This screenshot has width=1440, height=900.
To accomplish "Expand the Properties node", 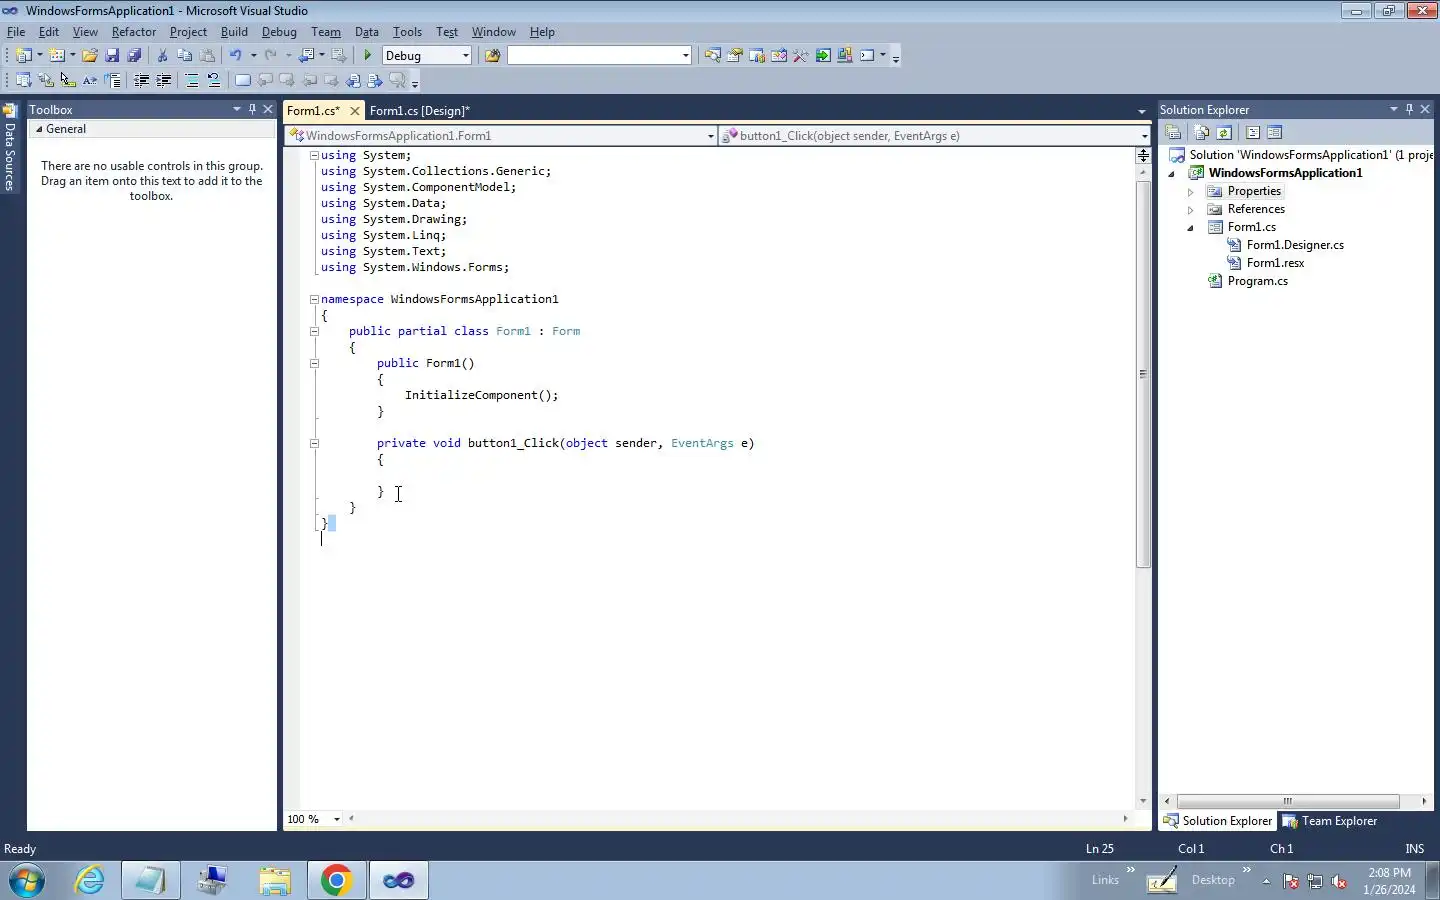I will click(1190, 192).
